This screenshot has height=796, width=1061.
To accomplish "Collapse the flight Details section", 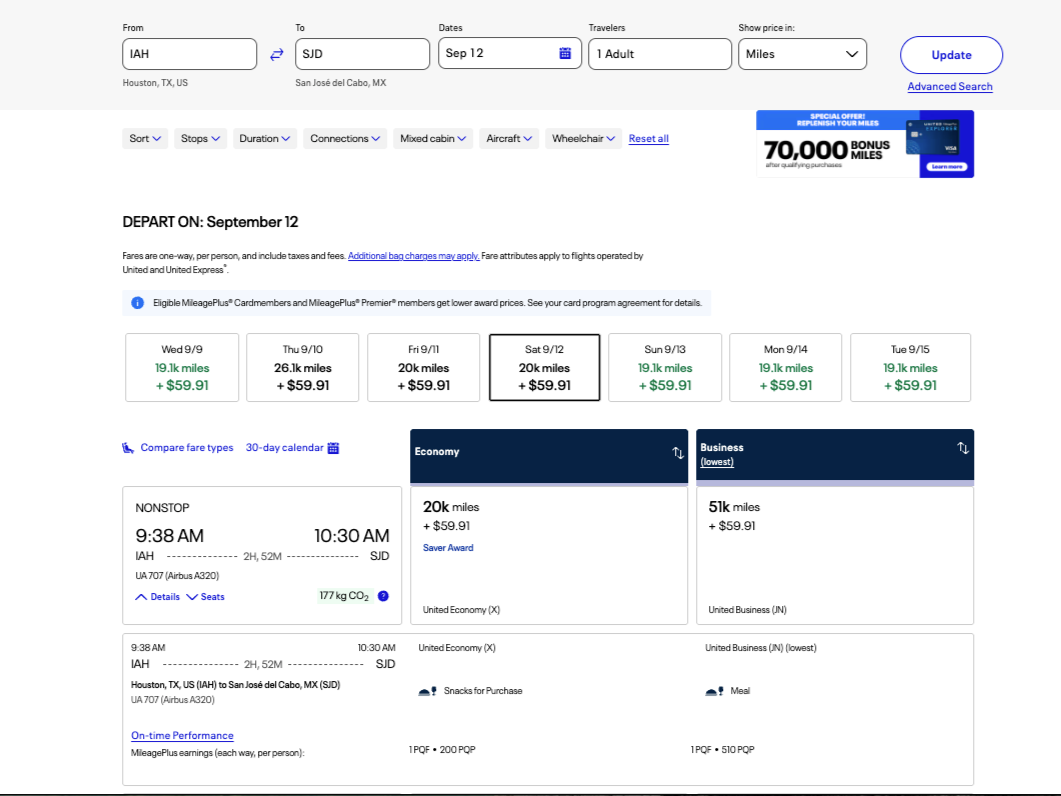I will click(158, 597).
